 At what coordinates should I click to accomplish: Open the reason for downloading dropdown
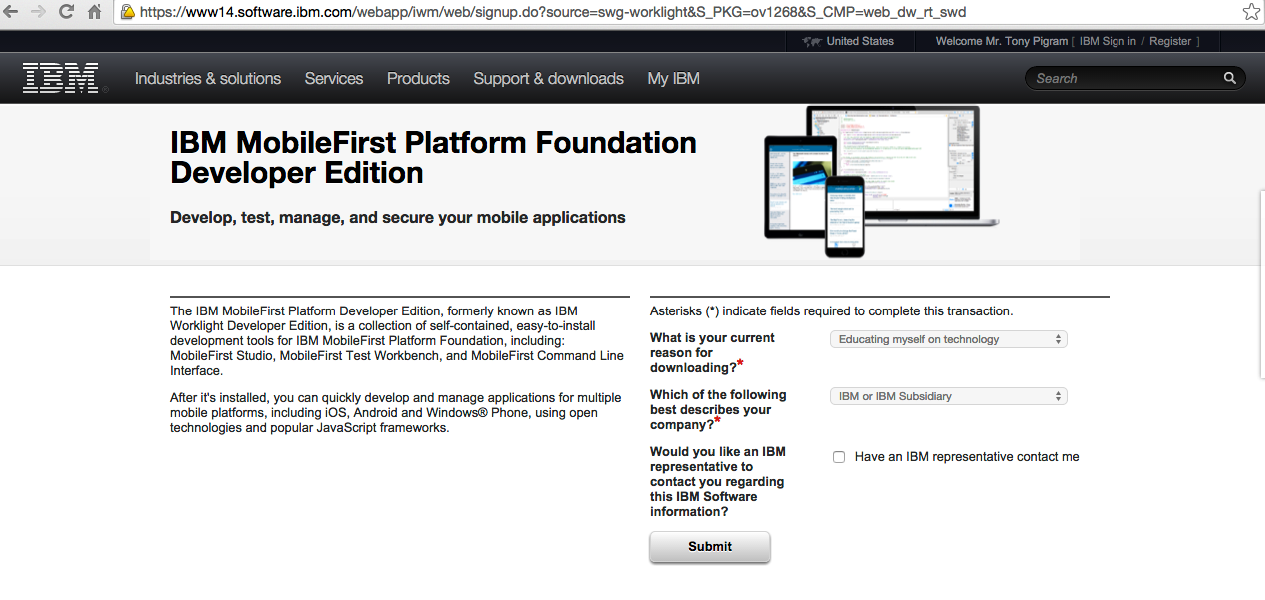[949, 339]
